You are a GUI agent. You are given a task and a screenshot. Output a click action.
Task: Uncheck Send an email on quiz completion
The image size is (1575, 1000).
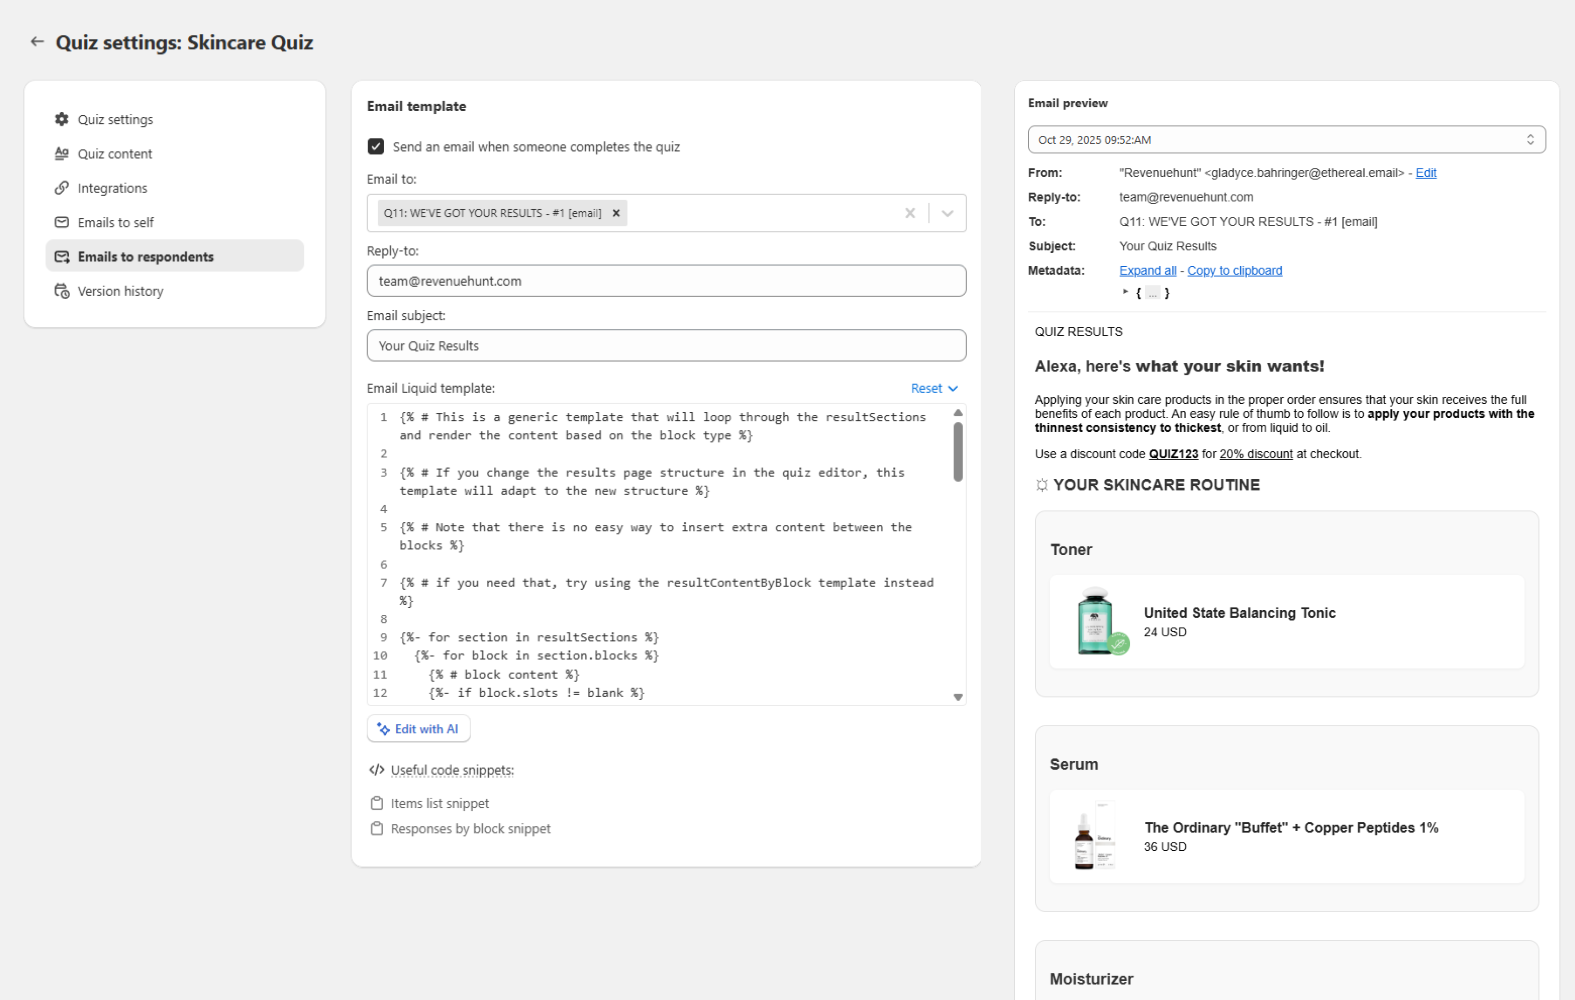click(376, 147)
